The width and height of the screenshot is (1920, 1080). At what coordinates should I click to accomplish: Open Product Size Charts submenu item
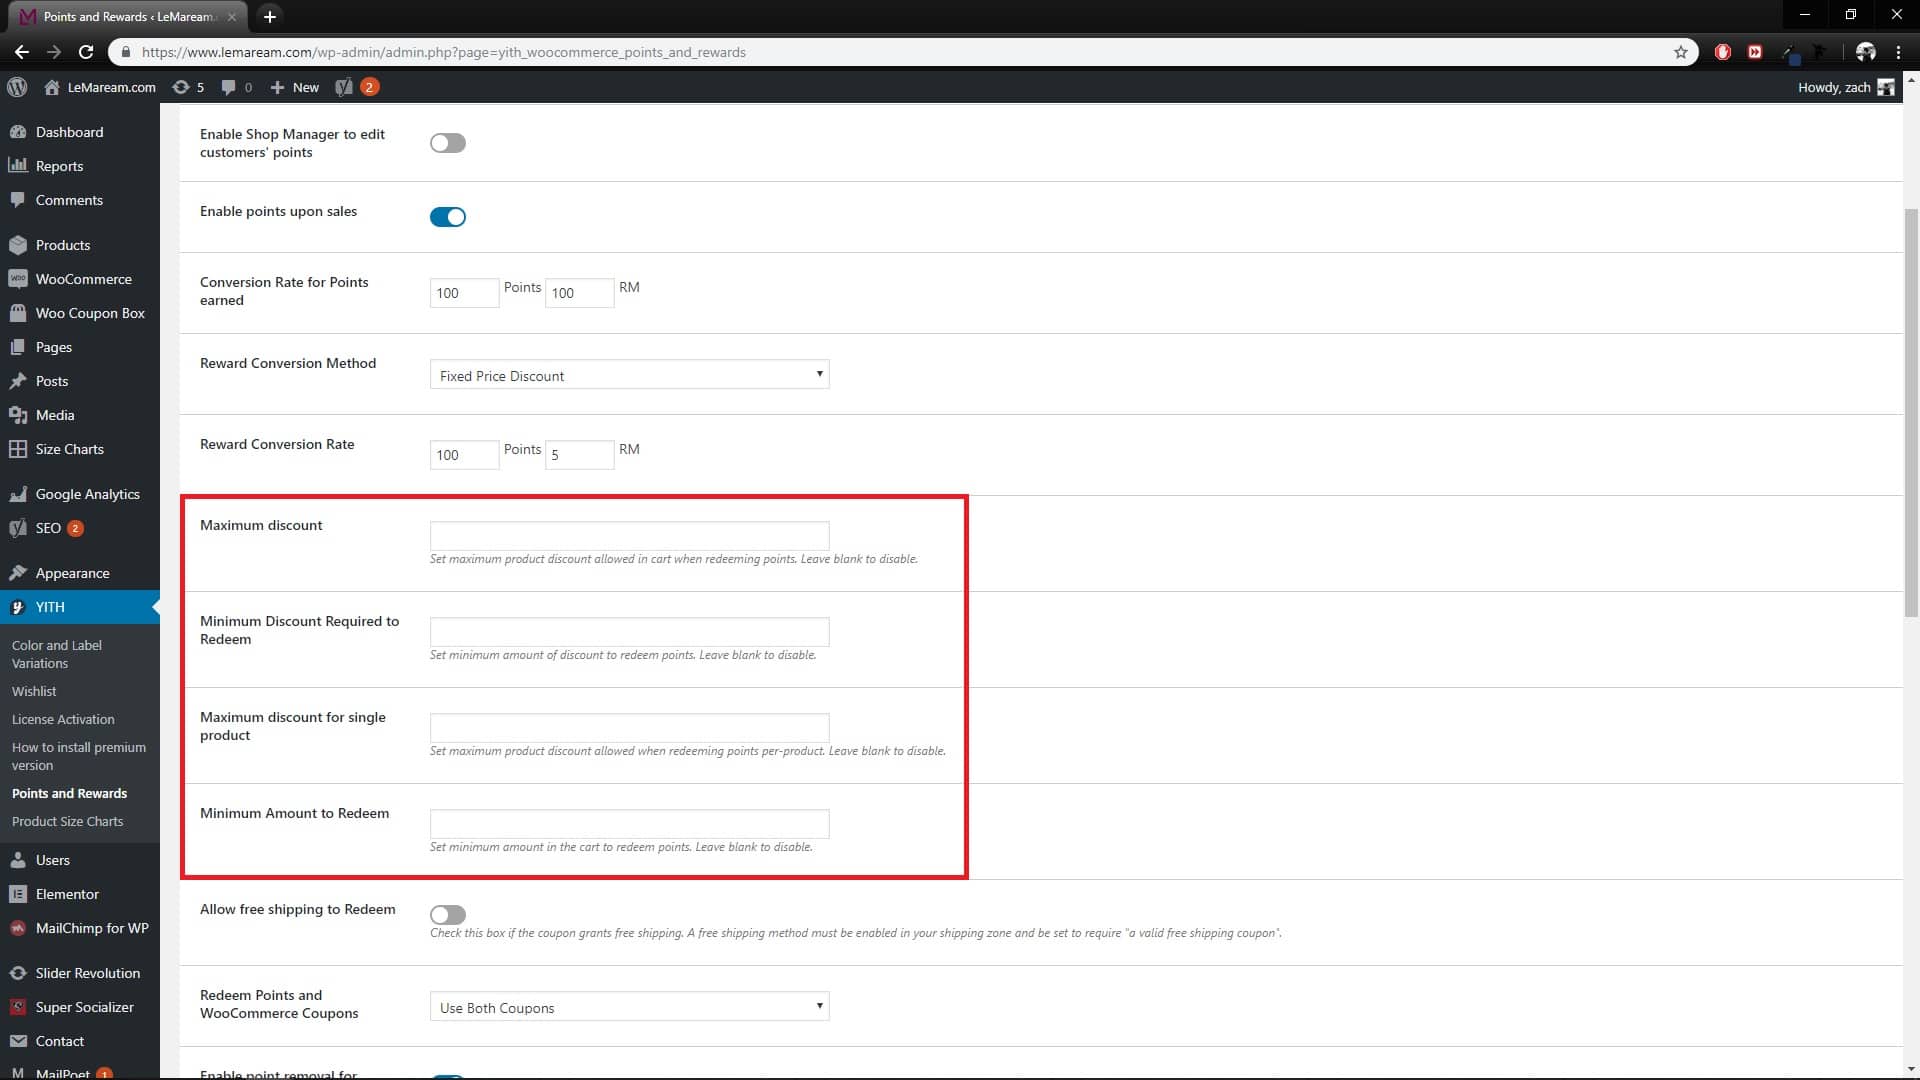[67, 821]
